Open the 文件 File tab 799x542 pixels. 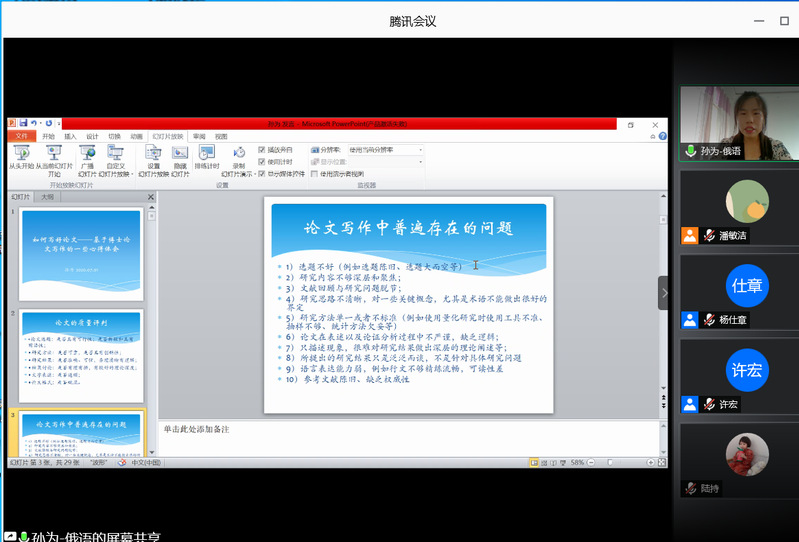[22, 136]
